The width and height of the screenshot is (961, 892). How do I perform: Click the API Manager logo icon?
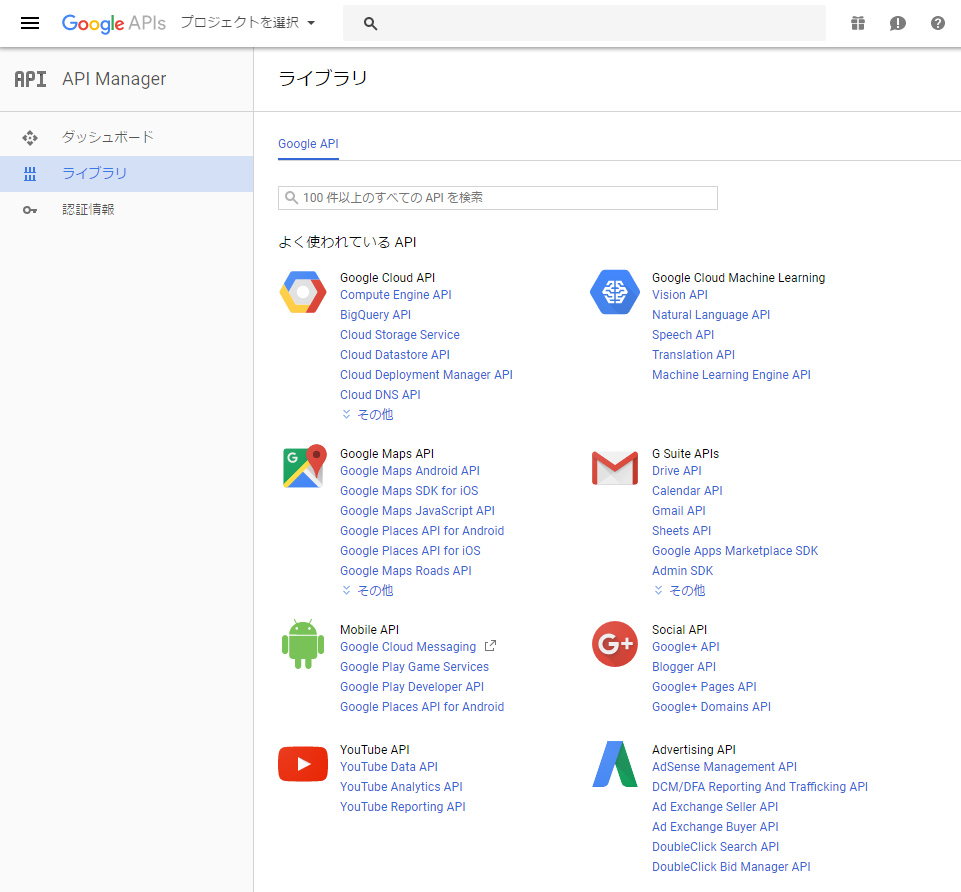(30, 79)
